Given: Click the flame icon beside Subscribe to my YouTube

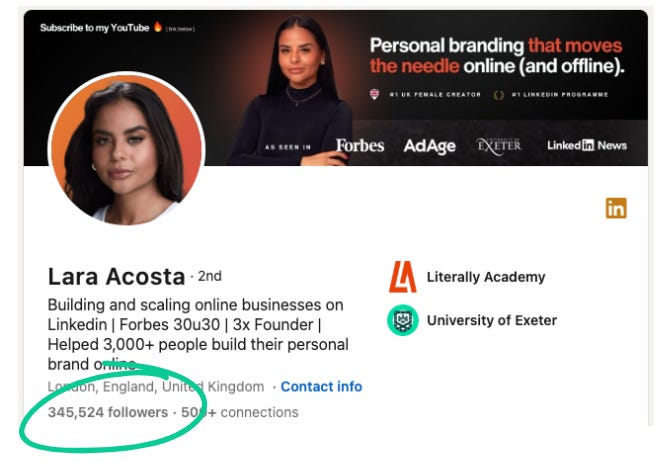Looking at the screenshot, I should pos(158,27).
